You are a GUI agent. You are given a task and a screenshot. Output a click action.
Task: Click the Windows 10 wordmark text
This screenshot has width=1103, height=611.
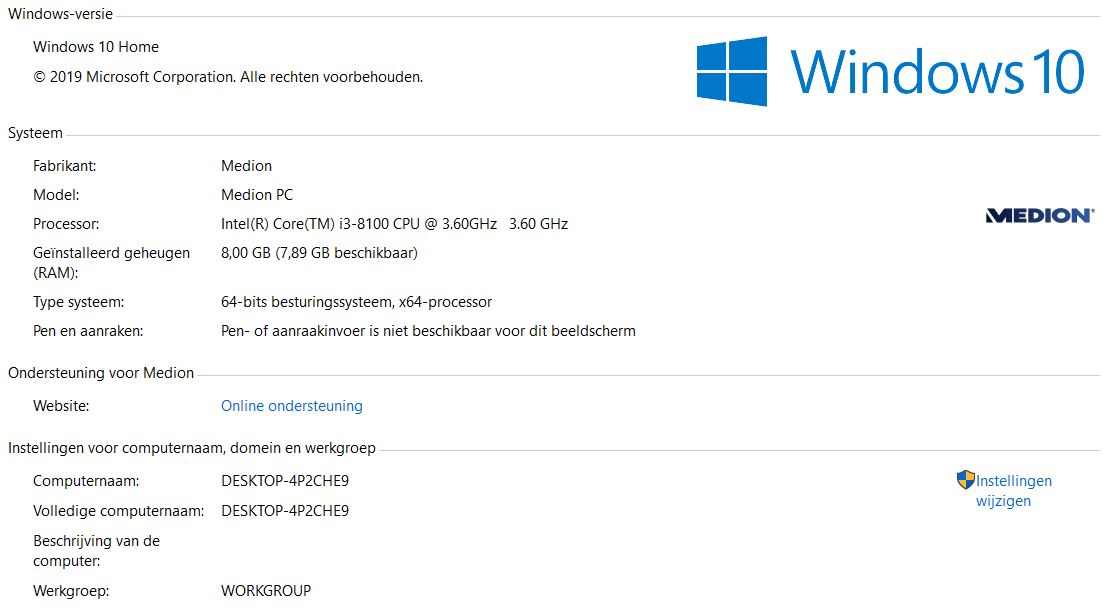coord(937,71)
